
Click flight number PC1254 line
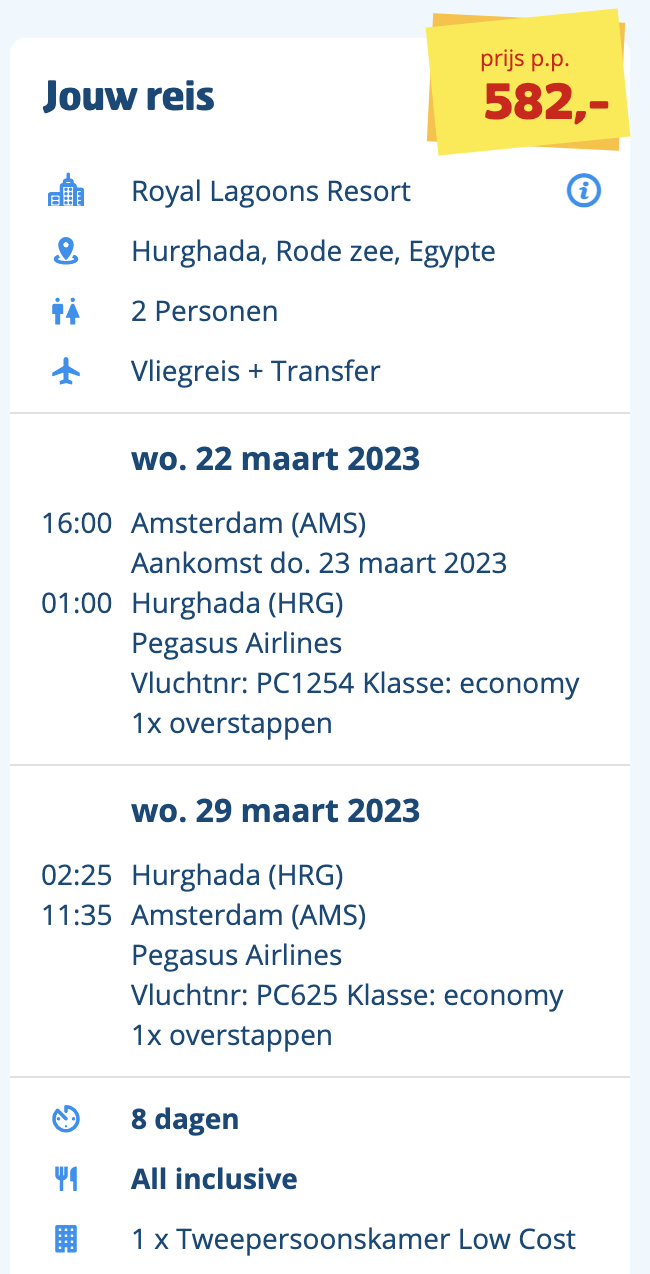coord(355,683)
